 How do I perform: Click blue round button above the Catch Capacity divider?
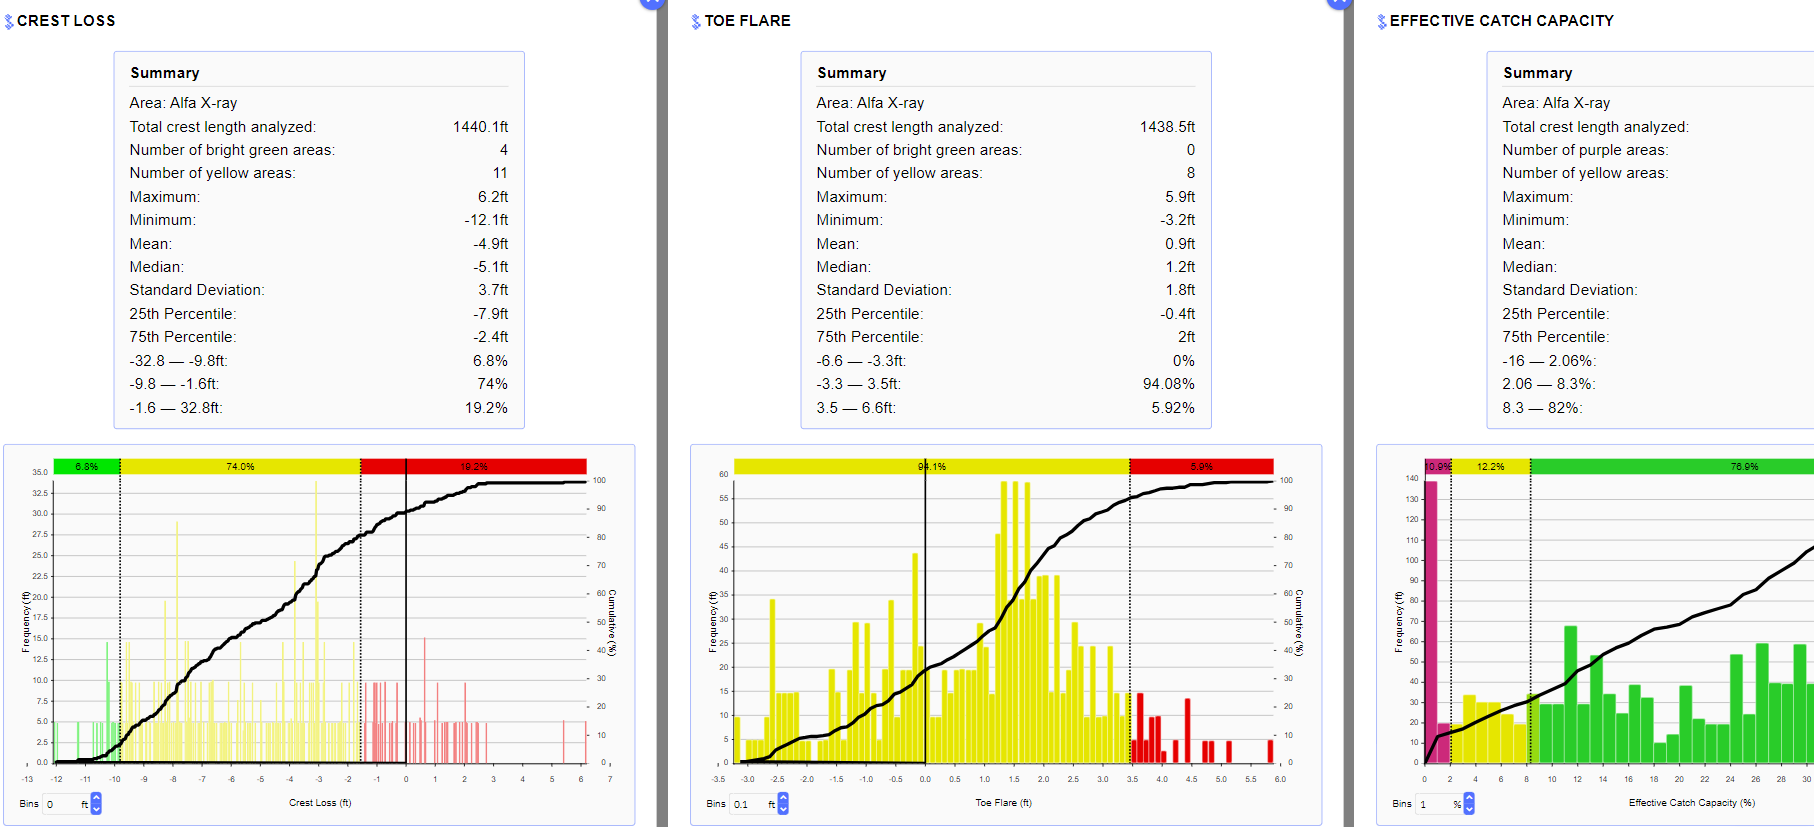[x=1339, y=2]
